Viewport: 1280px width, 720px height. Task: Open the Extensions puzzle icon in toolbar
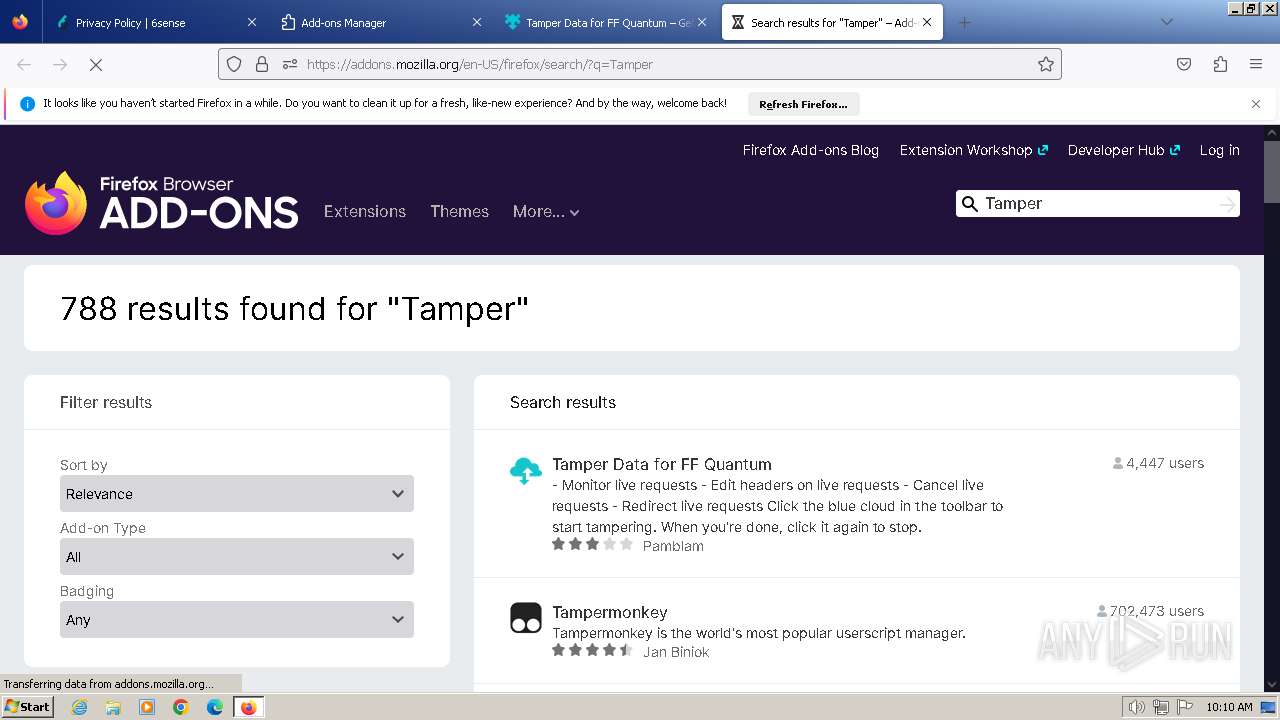point(1220,64)
